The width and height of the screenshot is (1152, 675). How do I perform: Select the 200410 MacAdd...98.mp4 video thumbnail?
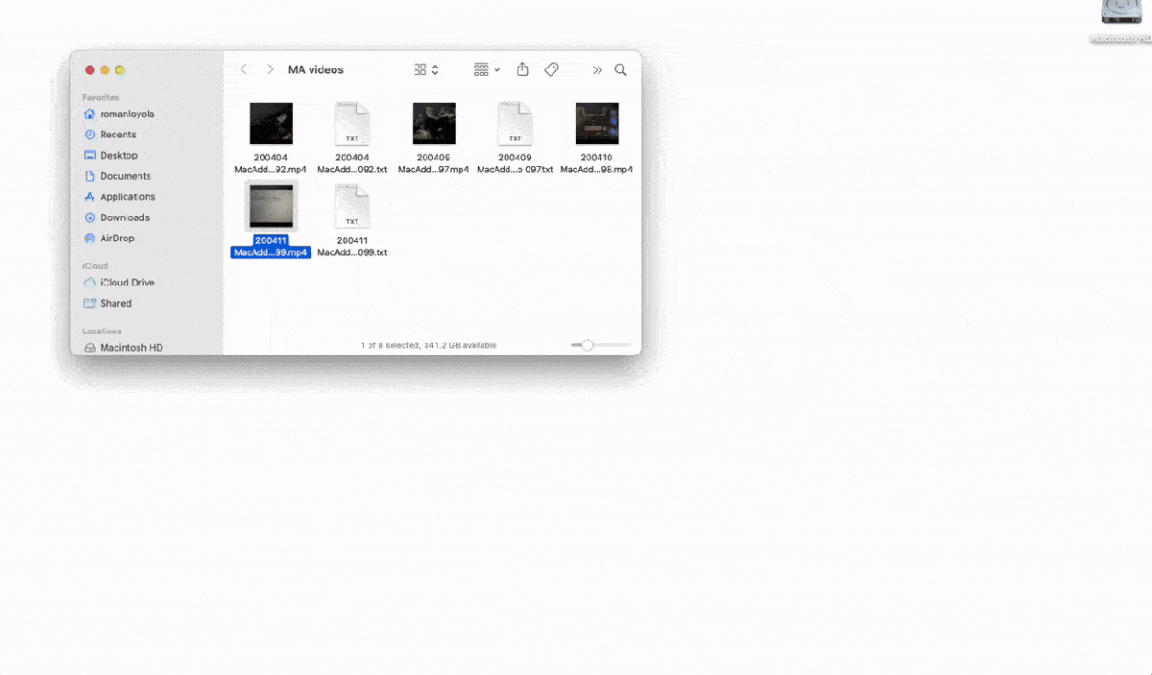point(597,123)
